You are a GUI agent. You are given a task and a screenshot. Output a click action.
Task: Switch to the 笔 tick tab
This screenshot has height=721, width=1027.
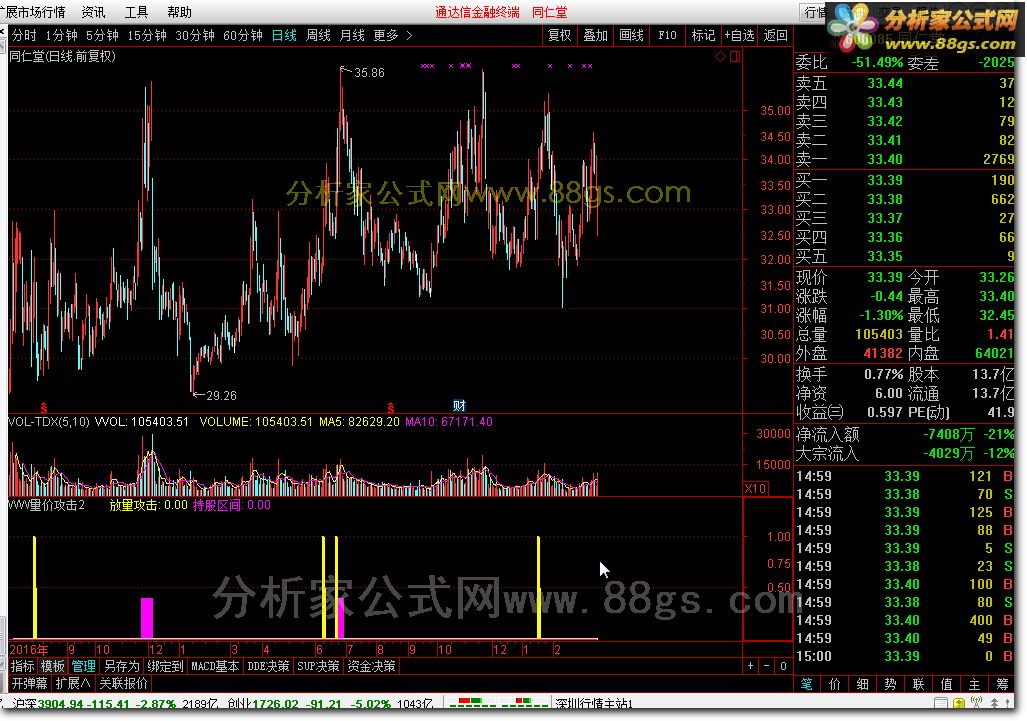click(806, 684)
